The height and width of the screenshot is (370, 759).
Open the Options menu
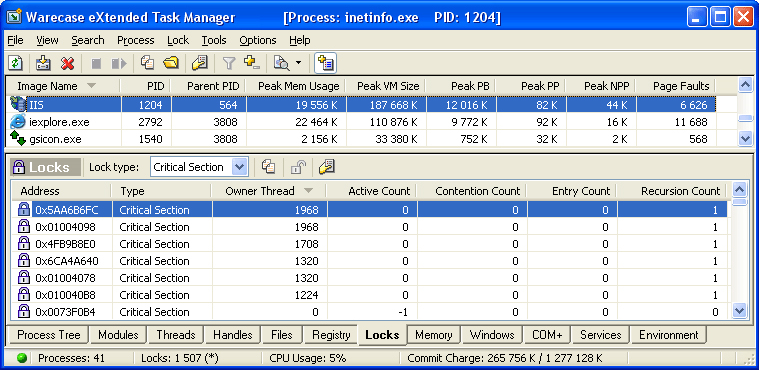258,40
